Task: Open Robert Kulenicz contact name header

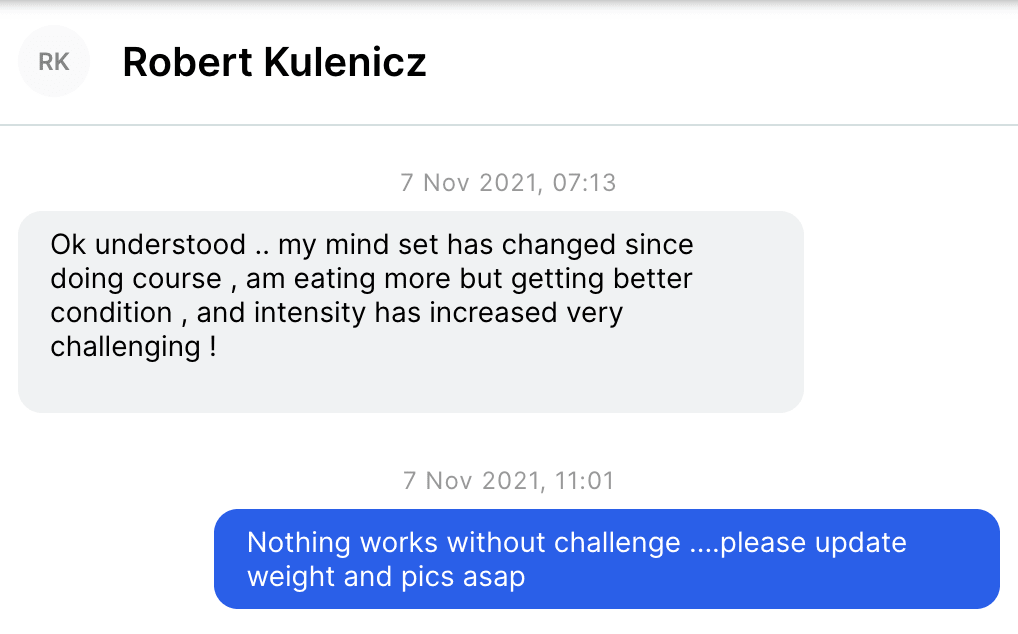Action: (274, 62)
